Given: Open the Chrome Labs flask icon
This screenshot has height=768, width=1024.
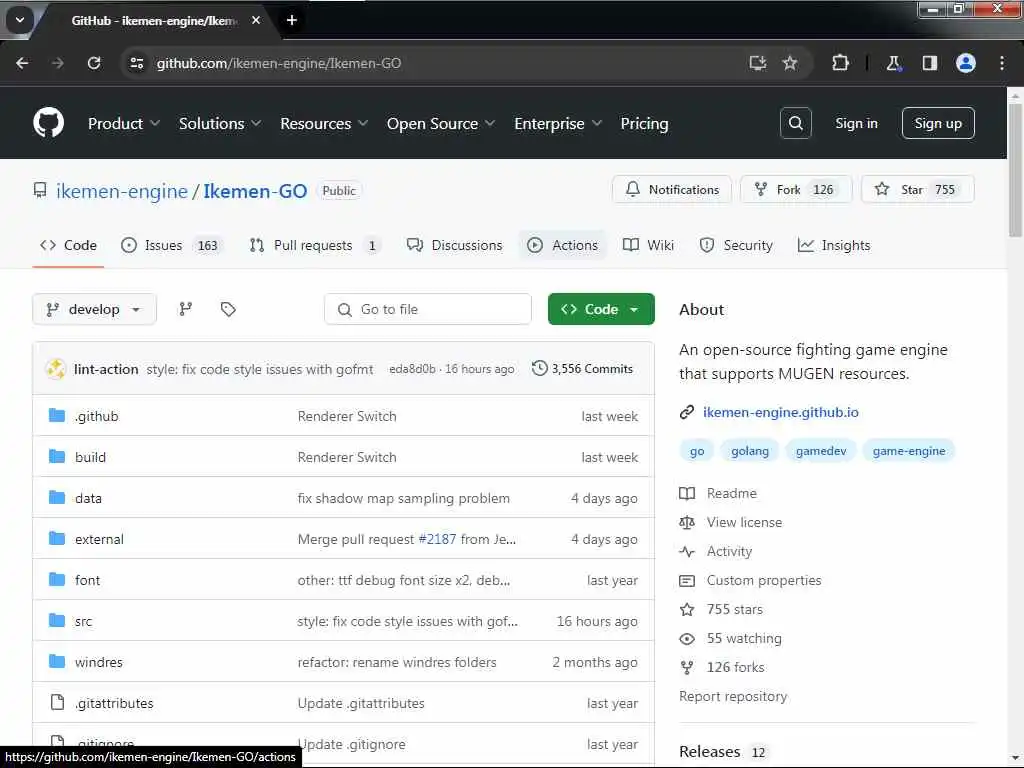Looking at the screenshot, I should [893, 63].
